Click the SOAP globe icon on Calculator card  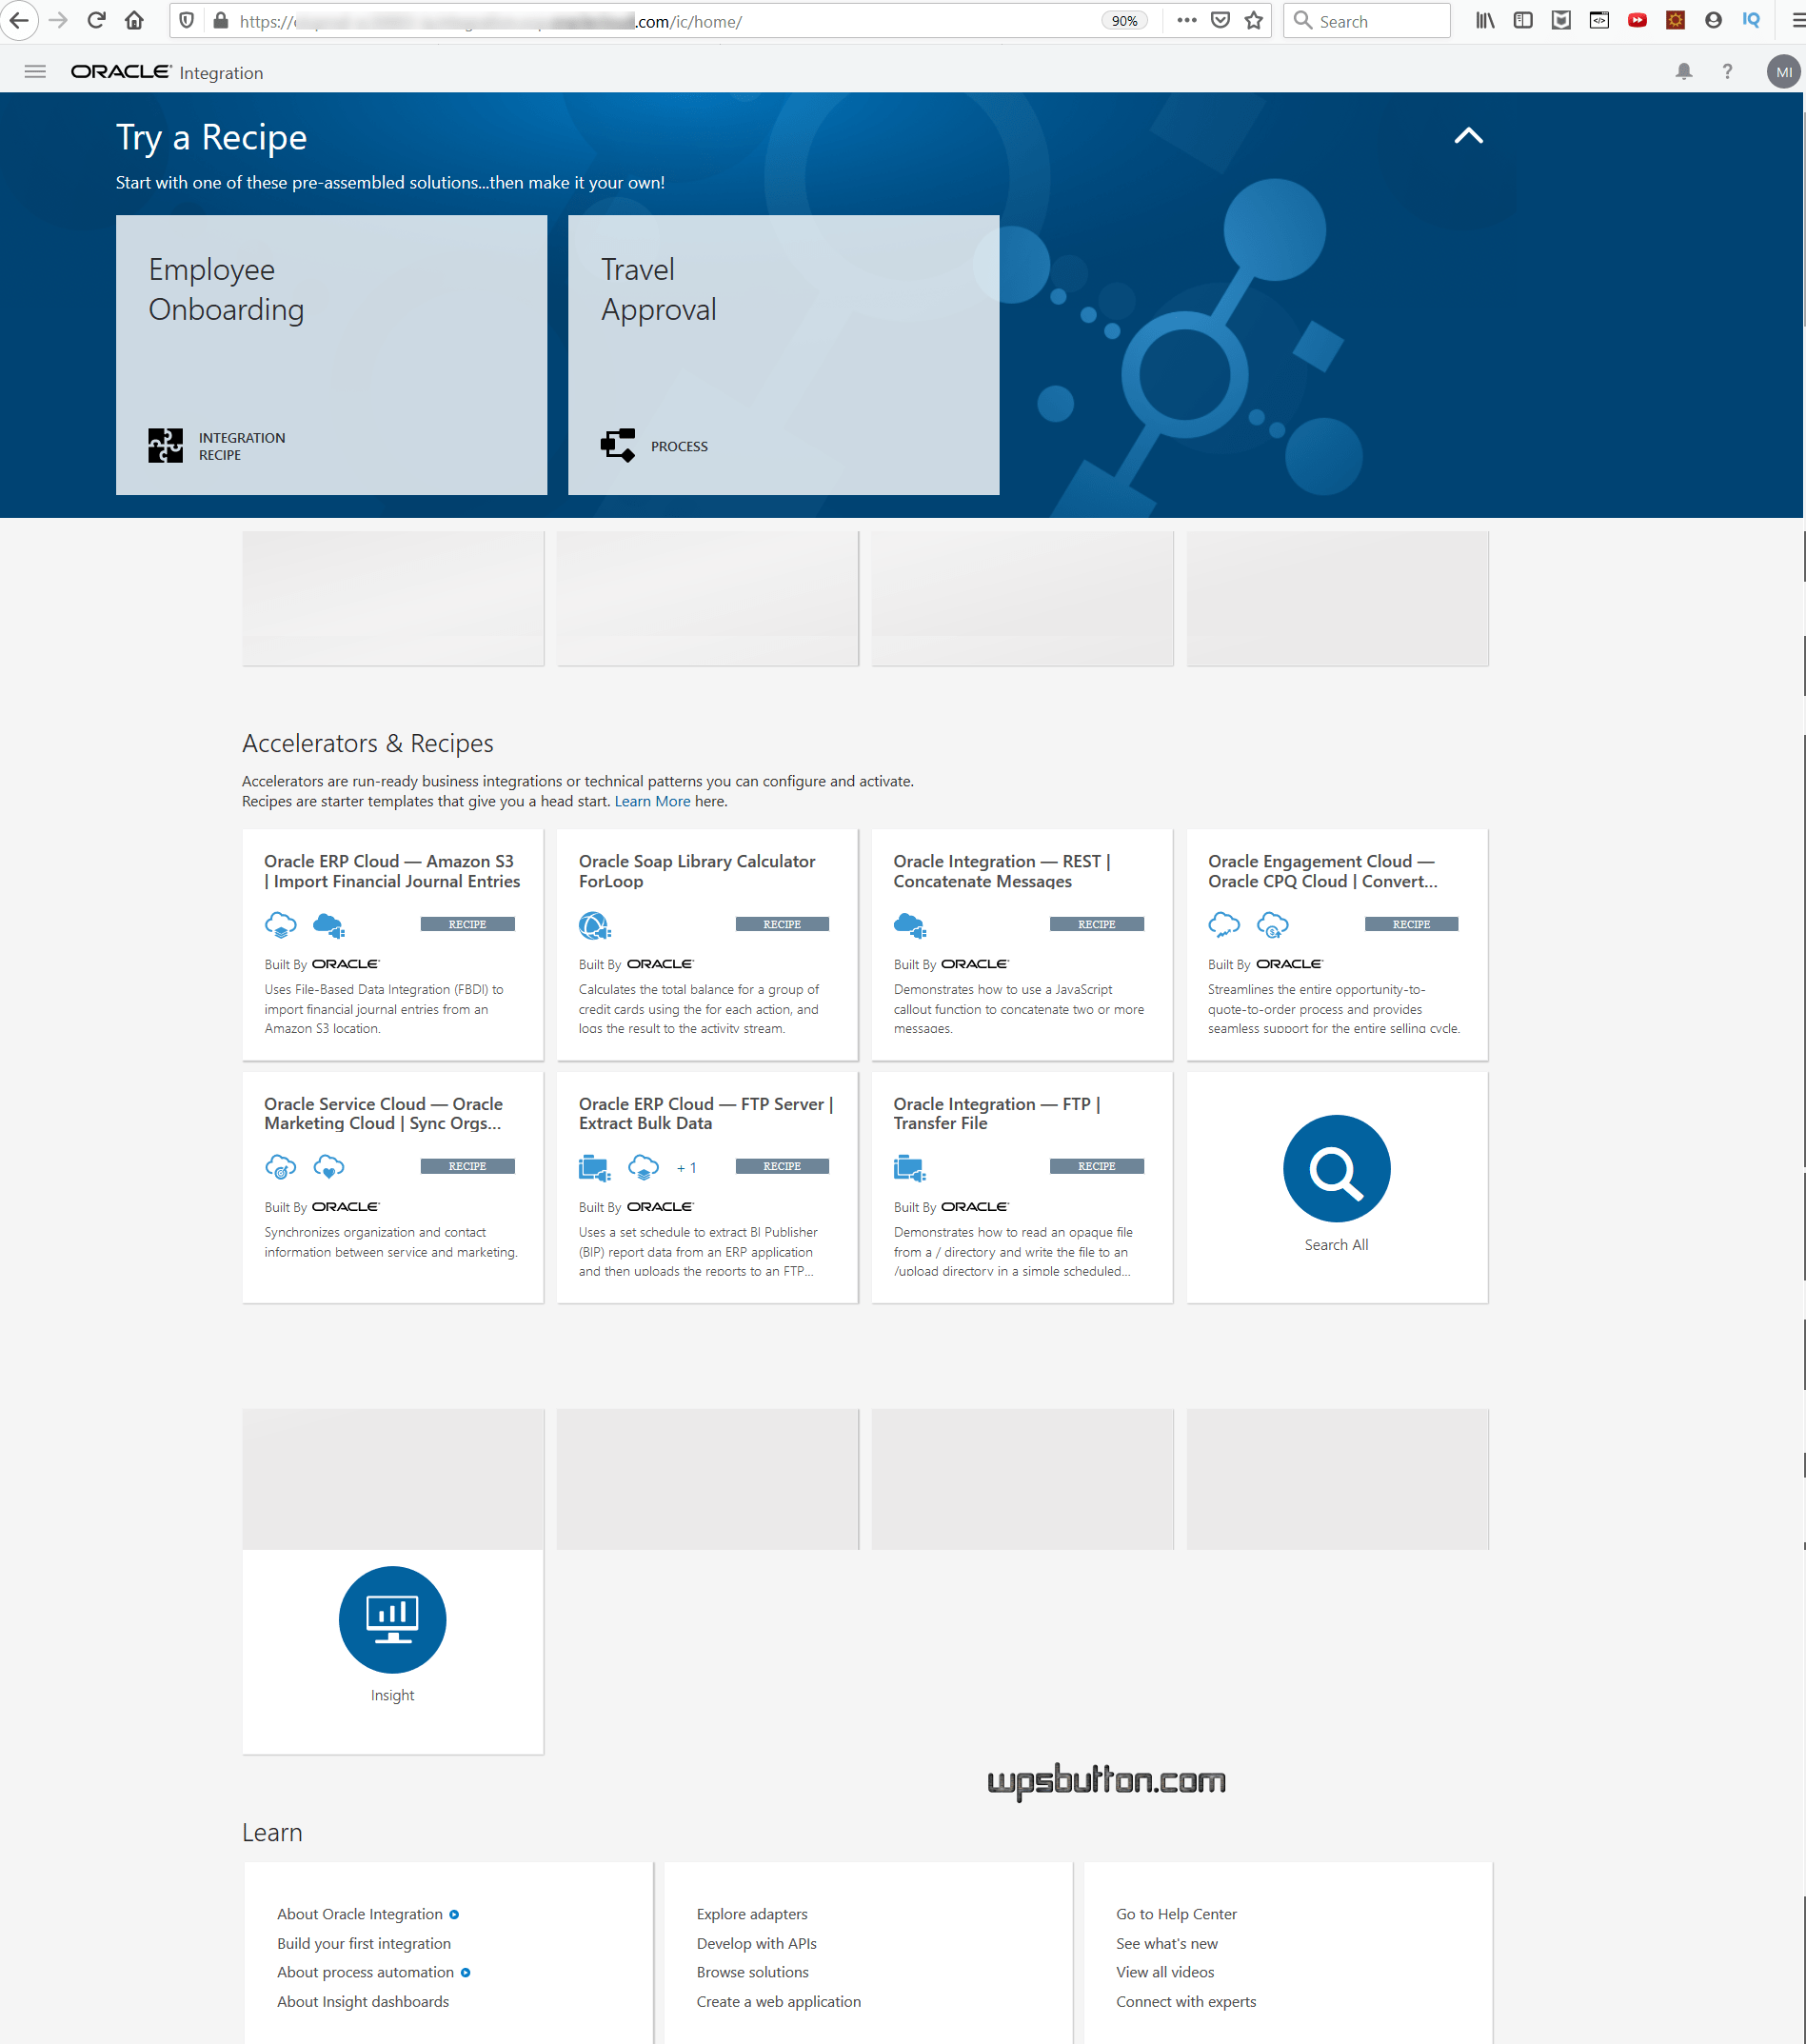point(595,925)
